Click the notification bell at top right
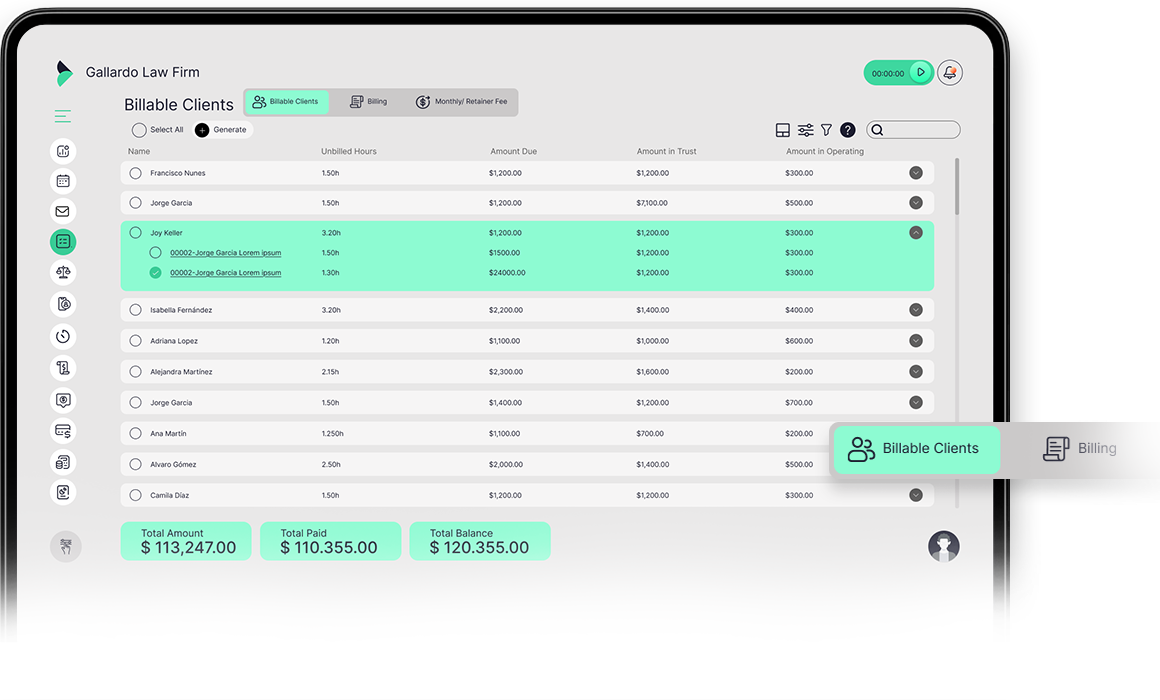The height and width of the screenshot is (700, 1160). point(949,72)
